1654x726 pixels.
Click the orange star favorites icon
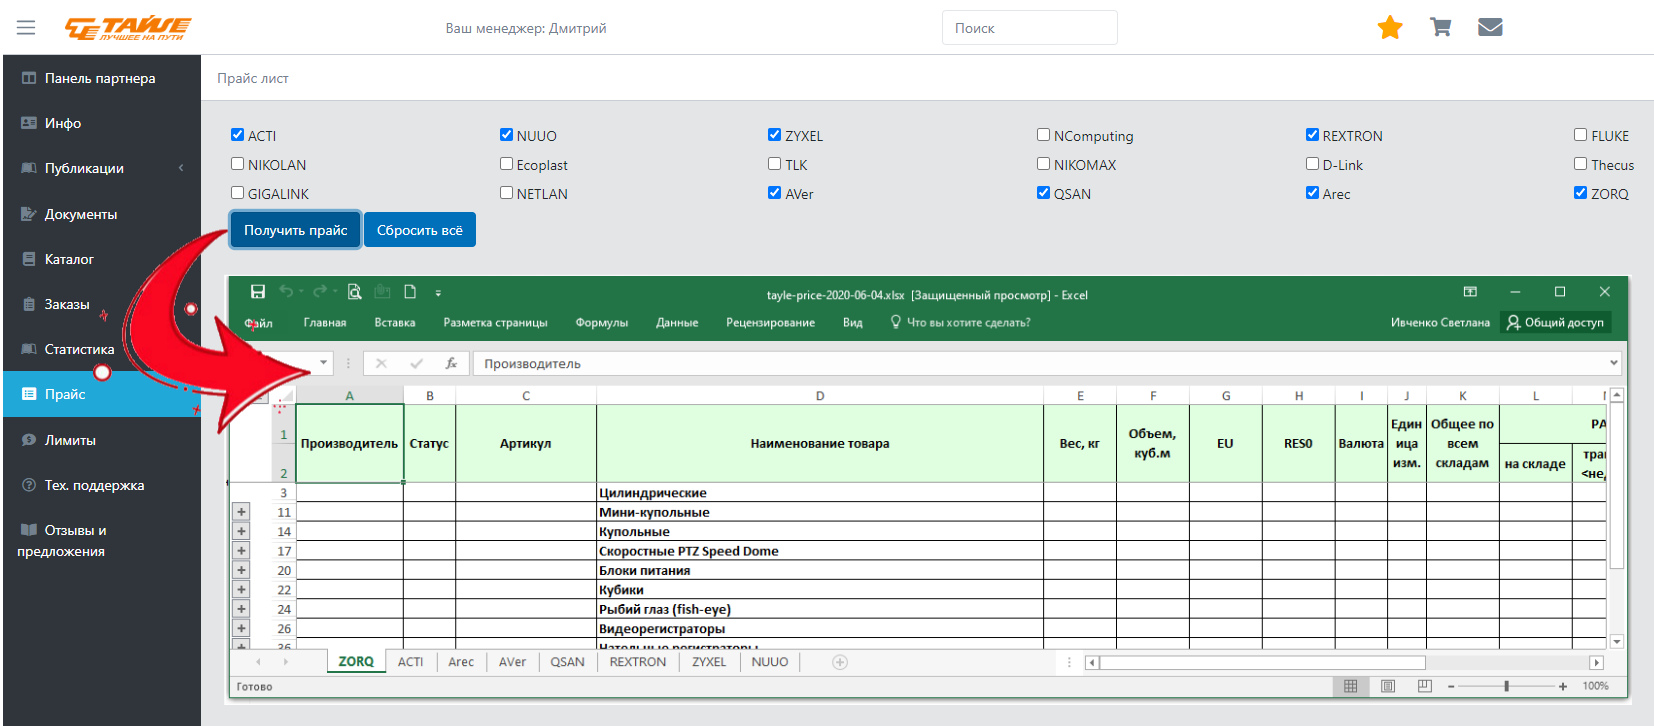(x=1390, y=27)
